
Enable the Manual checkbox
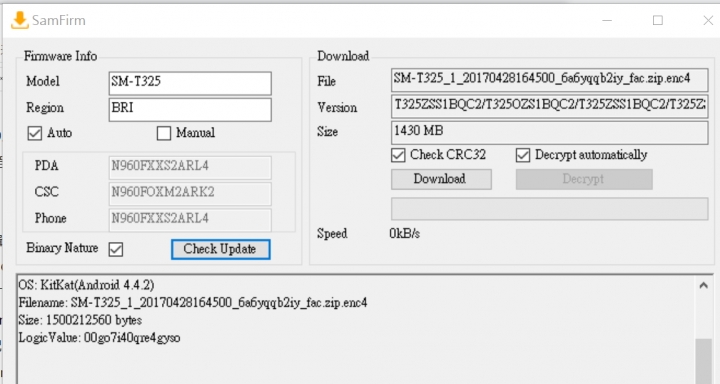(163, 133)
